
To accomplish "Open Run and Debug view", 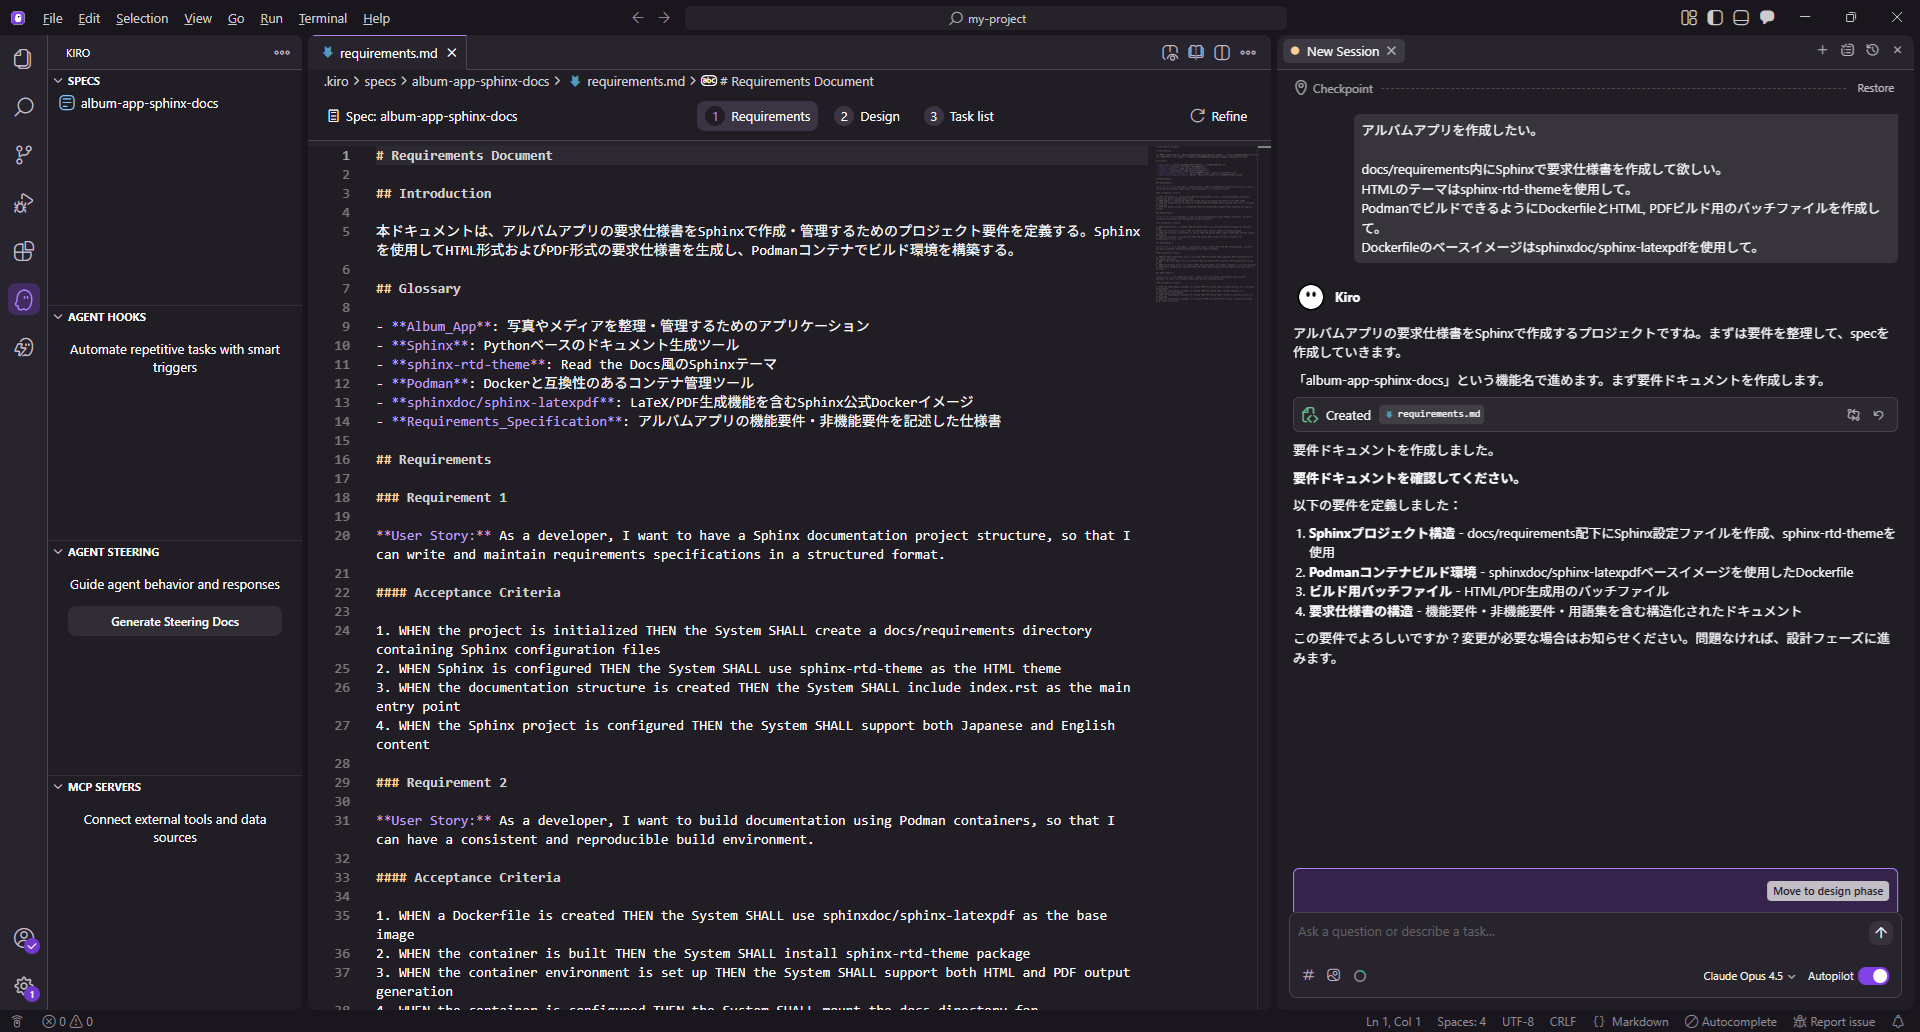I will pyautogui.click(x=23, y=203).
